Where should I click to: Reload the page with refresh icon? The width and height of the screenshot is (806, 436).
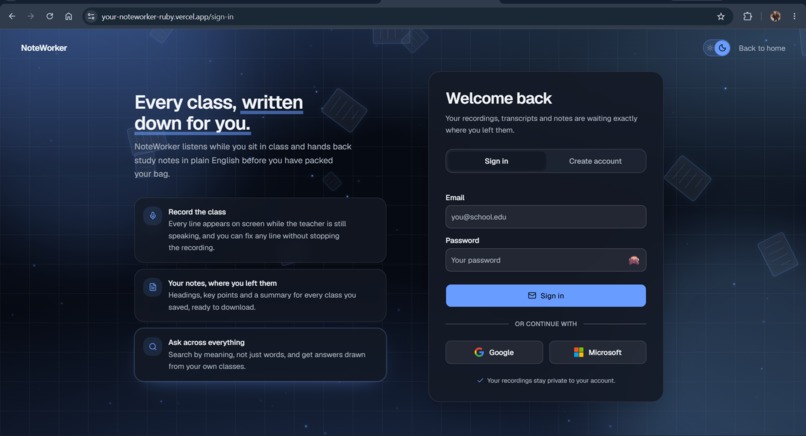click(49, 16)
